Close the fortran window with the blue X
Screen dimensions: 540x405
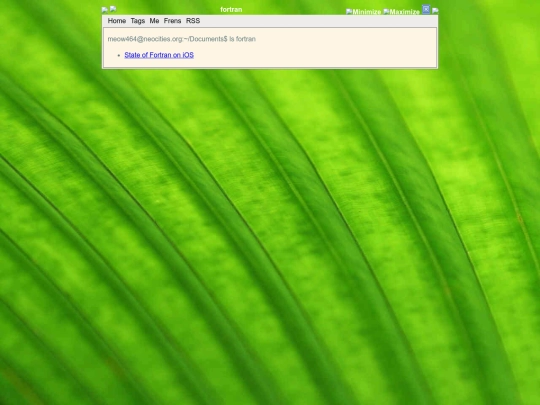pos(426,9)
